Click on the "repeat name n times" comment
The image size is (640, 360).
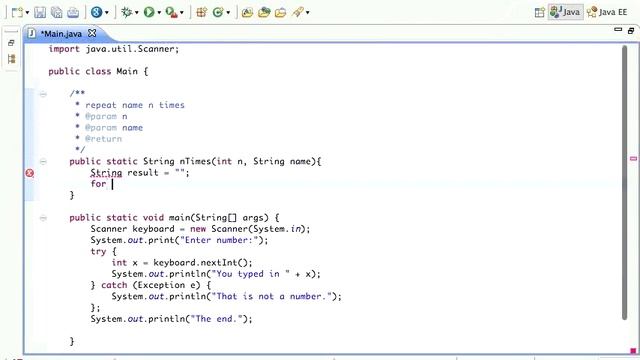(x=135, y=105)
